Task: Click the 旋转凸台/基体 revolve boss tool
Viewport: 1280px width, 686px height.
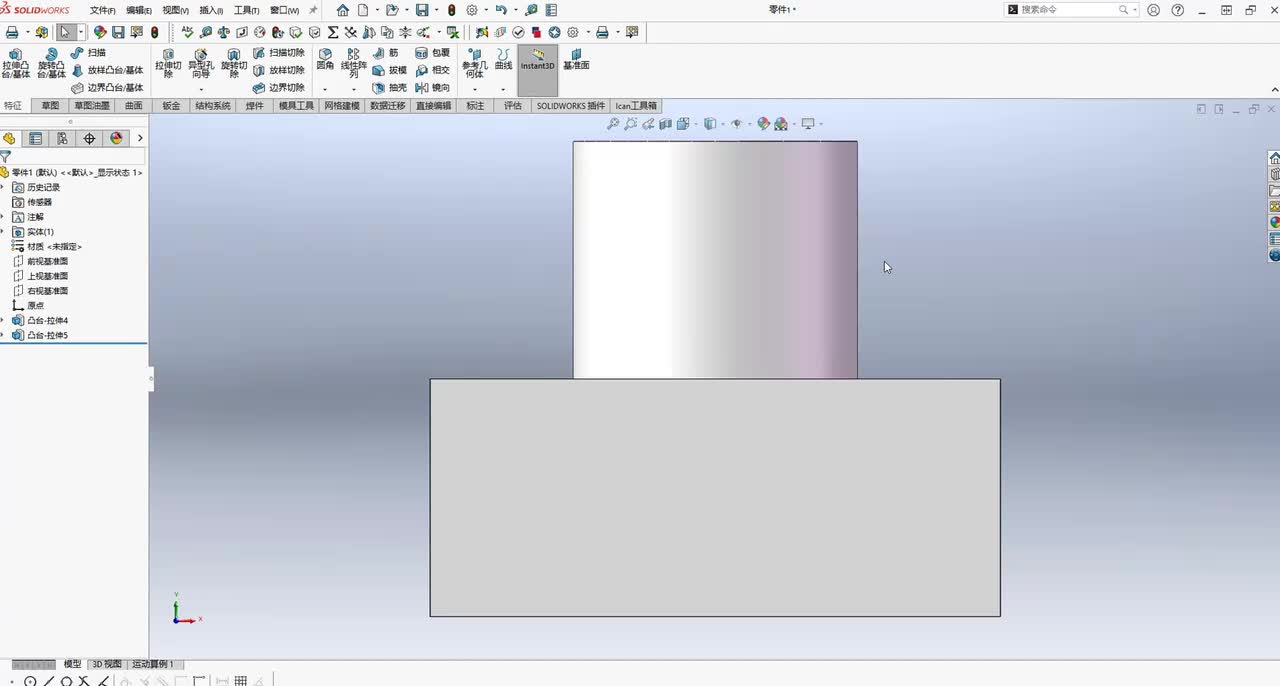Action: click(51, 63)
